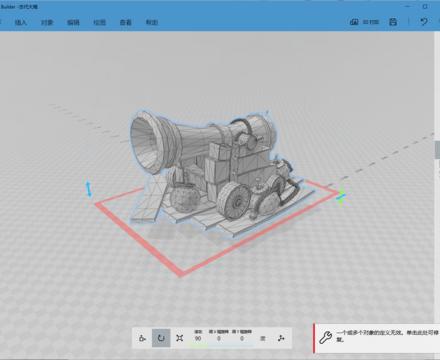
Task: Click the settle object icon at toolbar end
Action: (281, 338)
